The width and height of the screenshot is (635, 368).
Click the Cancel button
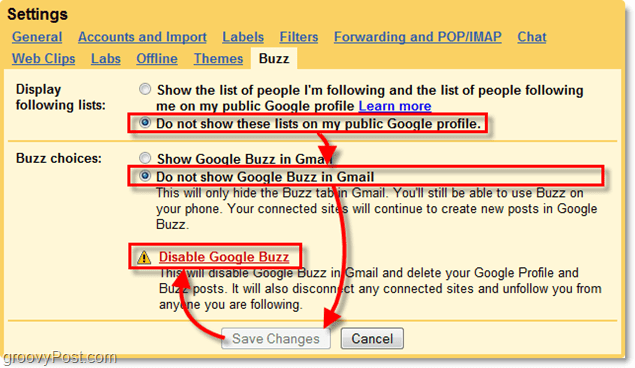pyautogui.click(x=372, y=338)
